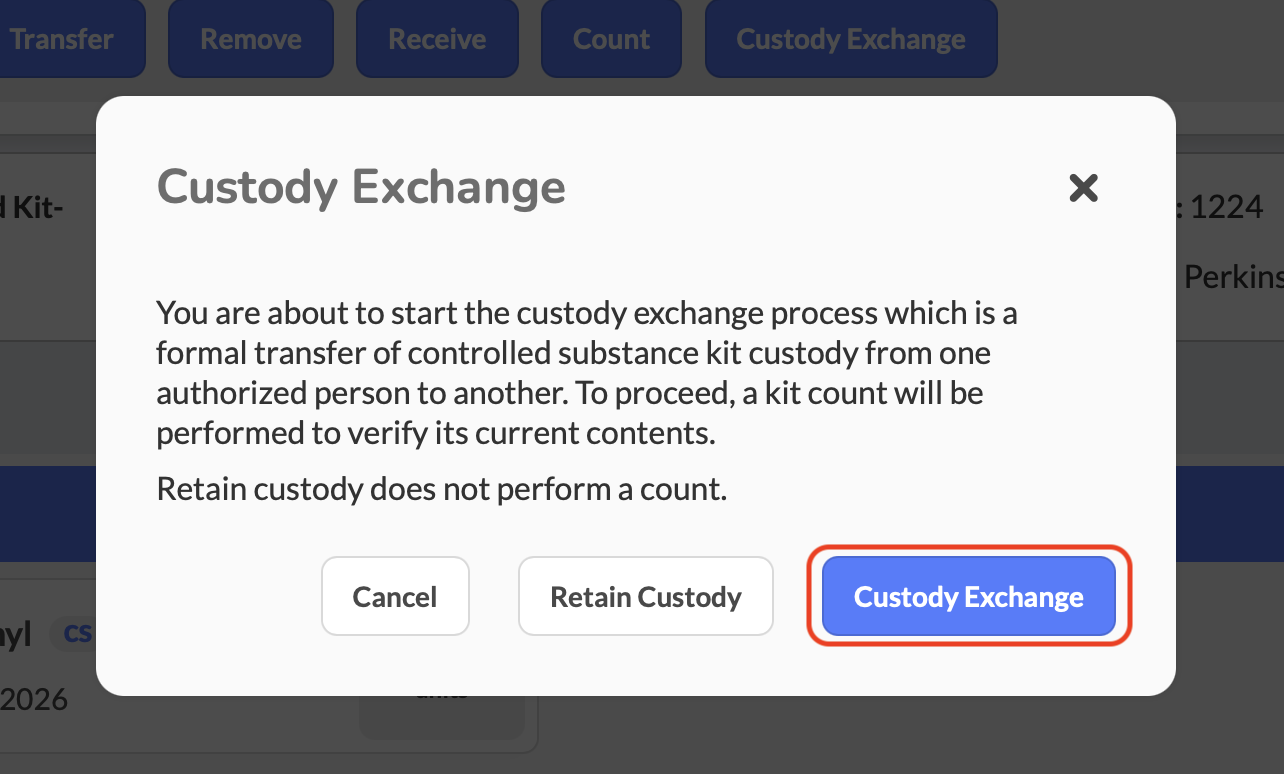The width and height of the screenshot is (1284, 774).
Task: Select the Receive button in top toolbar
Action: [x=437, y=39]
